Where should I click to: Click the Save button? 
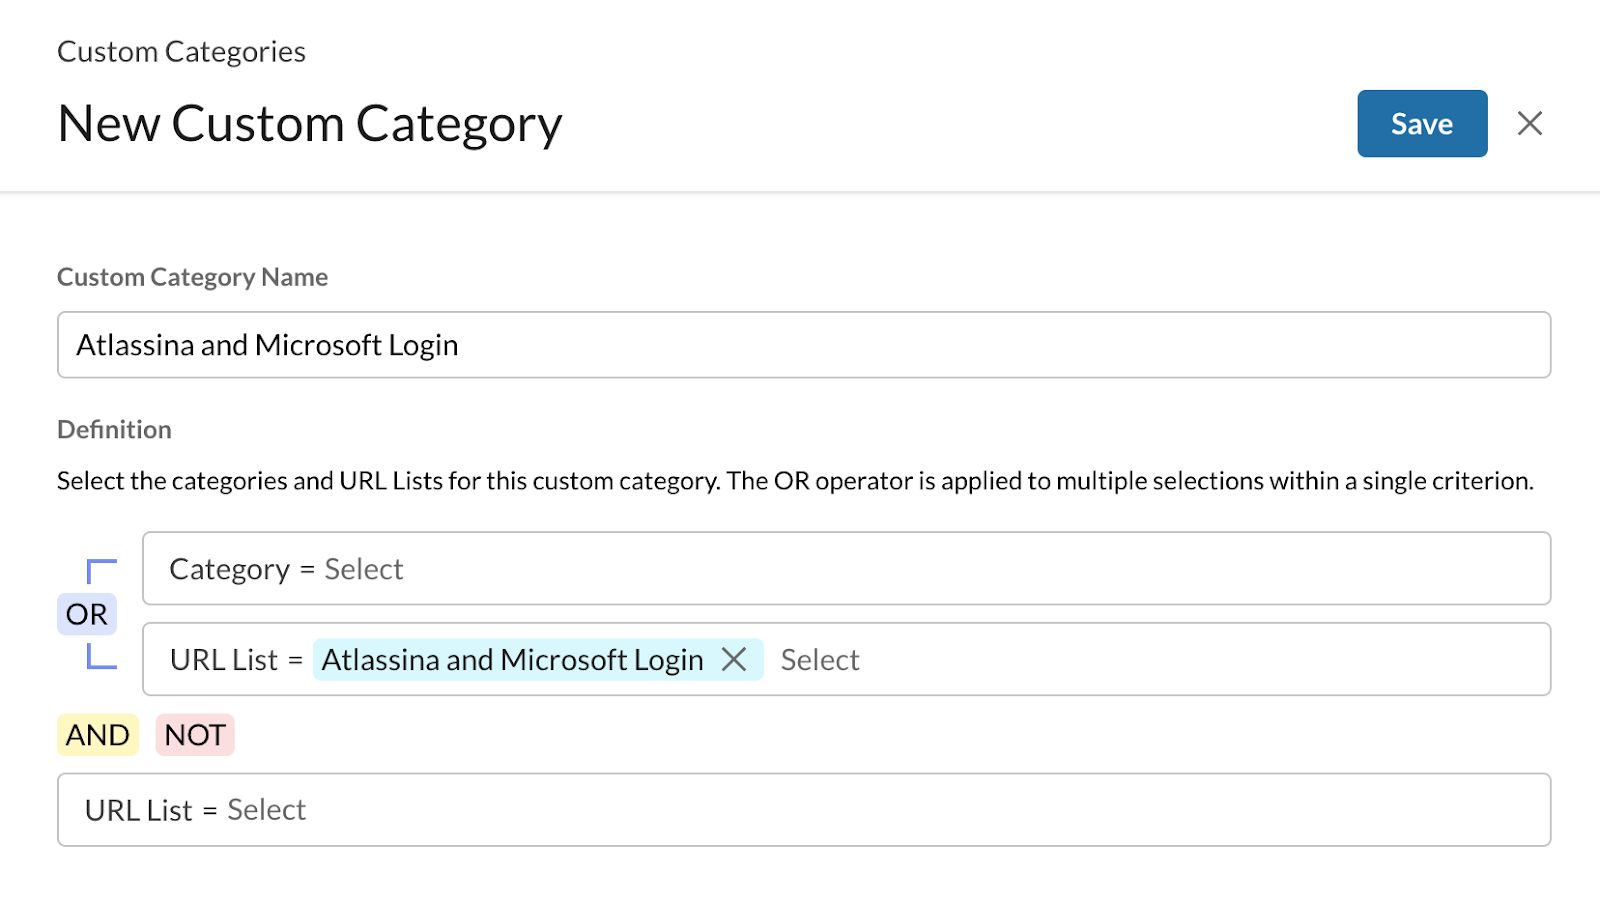[1422, 124]
